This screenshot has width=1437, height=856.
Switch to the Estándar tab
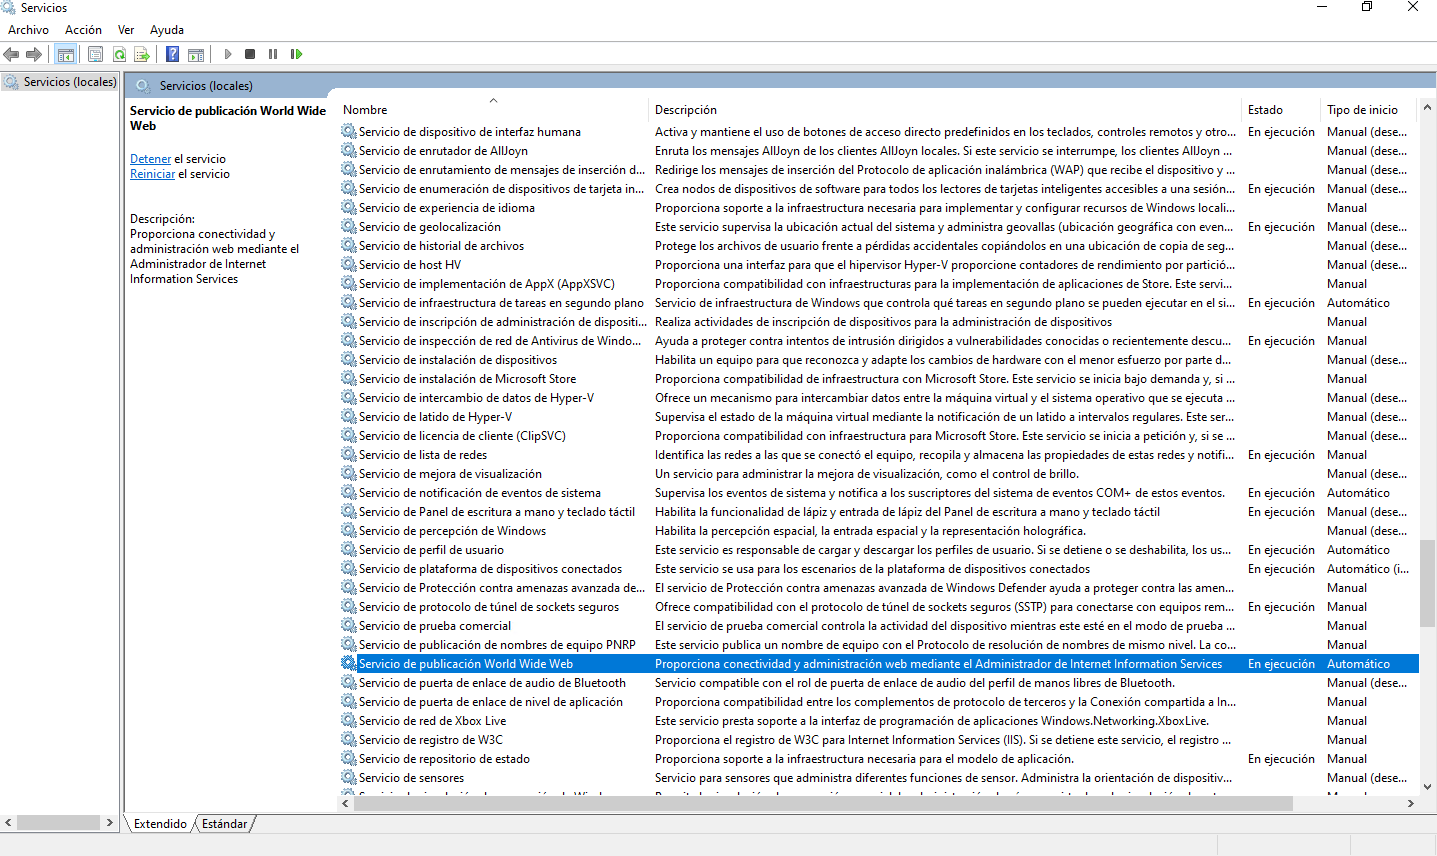[x=224, y=824]
